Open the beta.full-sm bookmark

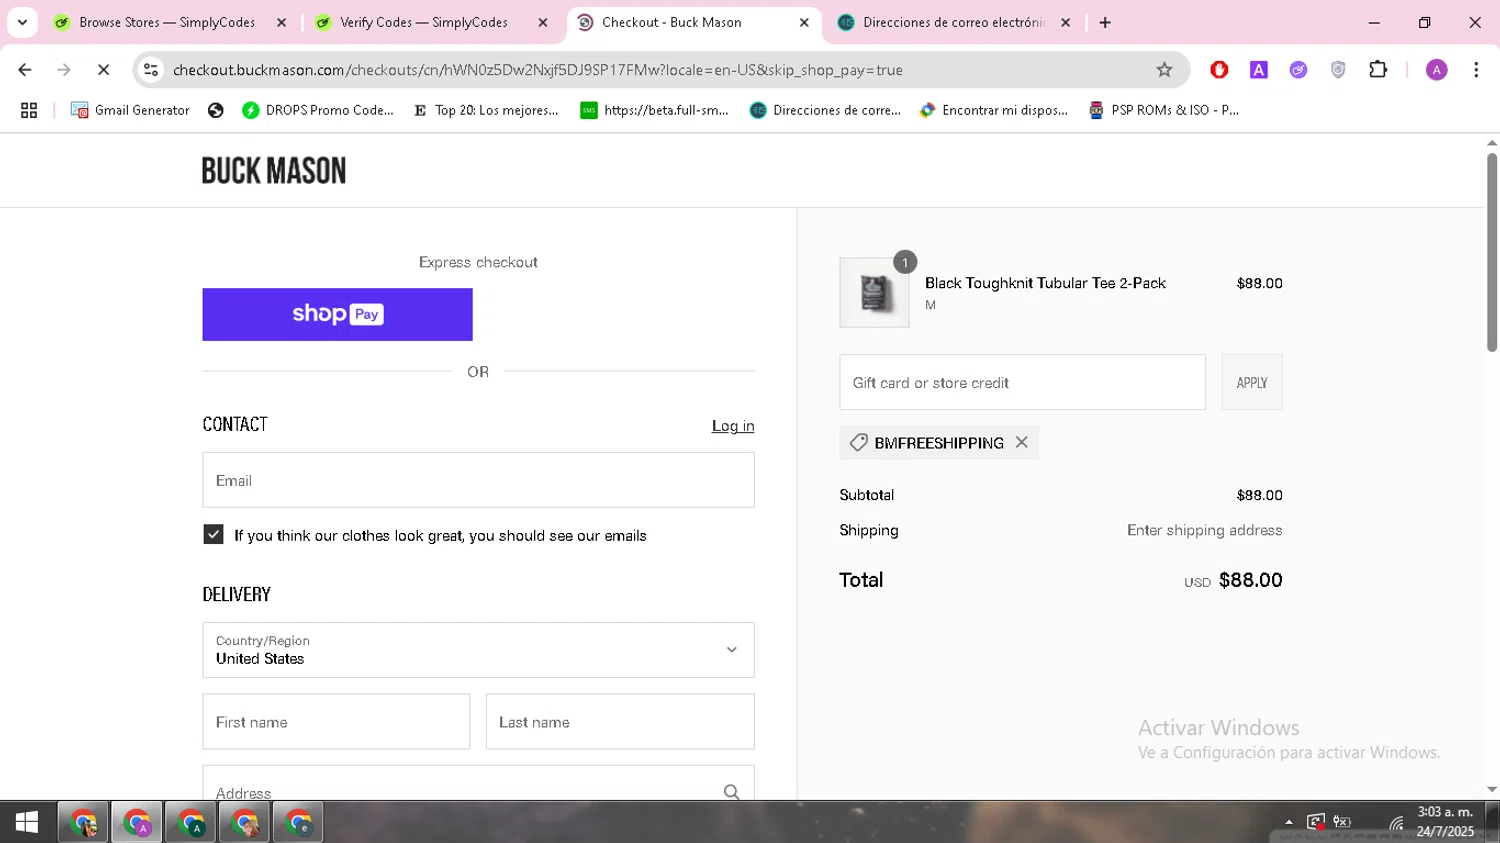pyautogui.click(x=654, y=111)
